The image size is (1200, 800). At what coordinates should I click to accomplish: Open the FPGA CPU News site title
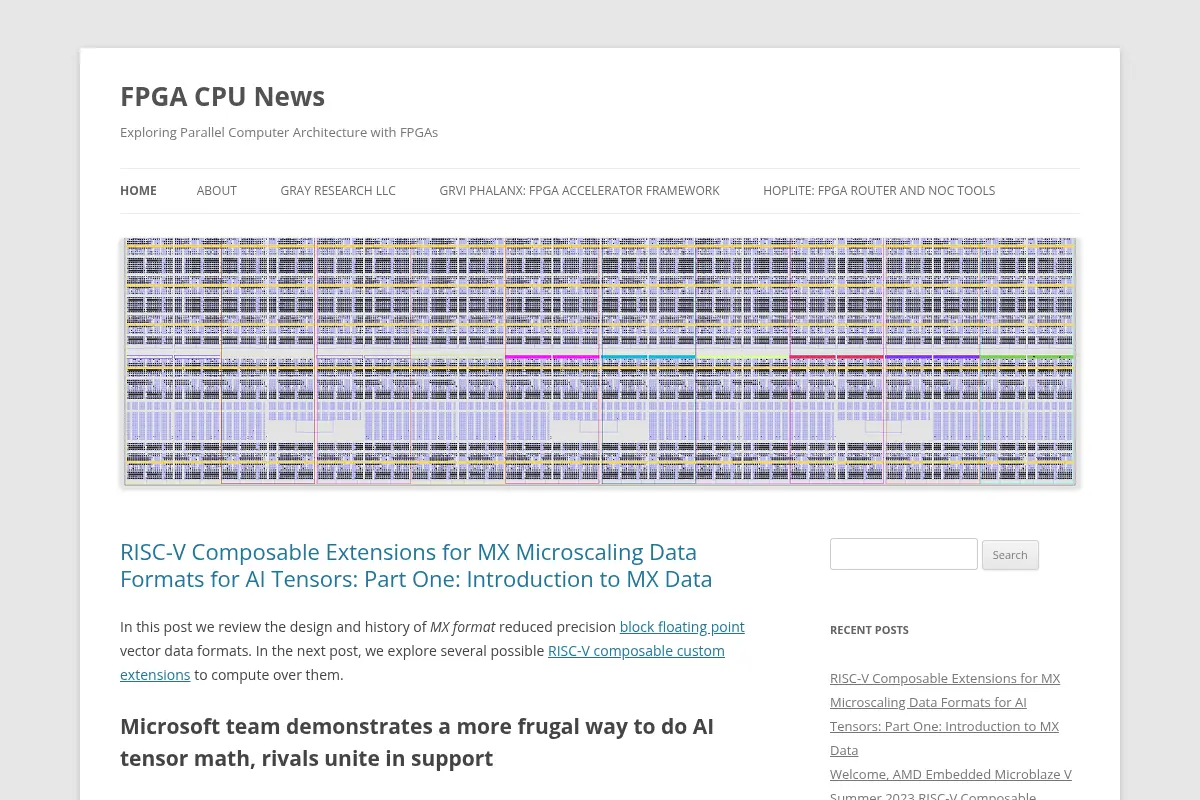pyautogui.click(x=222, y=96)
